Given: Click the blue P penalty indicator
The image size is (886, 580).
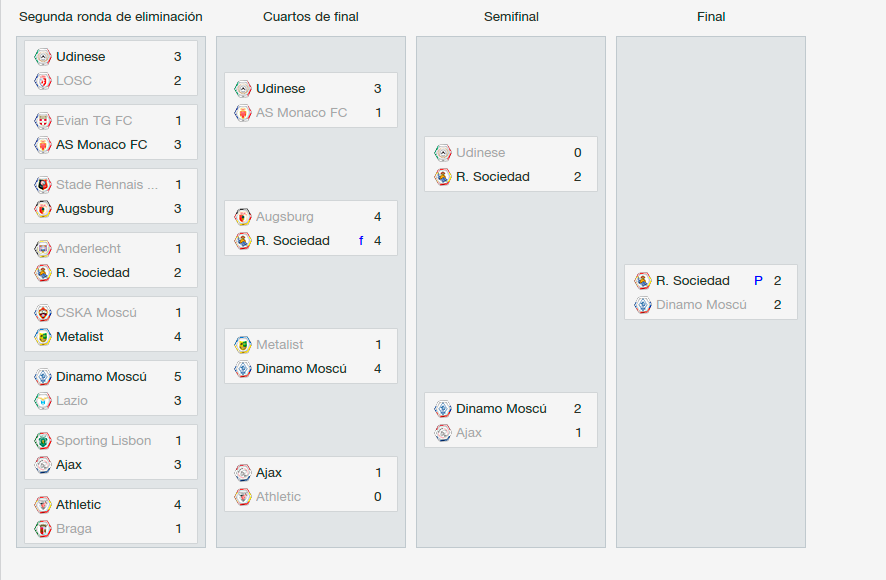Looking at the screenshot, I should coord(758,281).
